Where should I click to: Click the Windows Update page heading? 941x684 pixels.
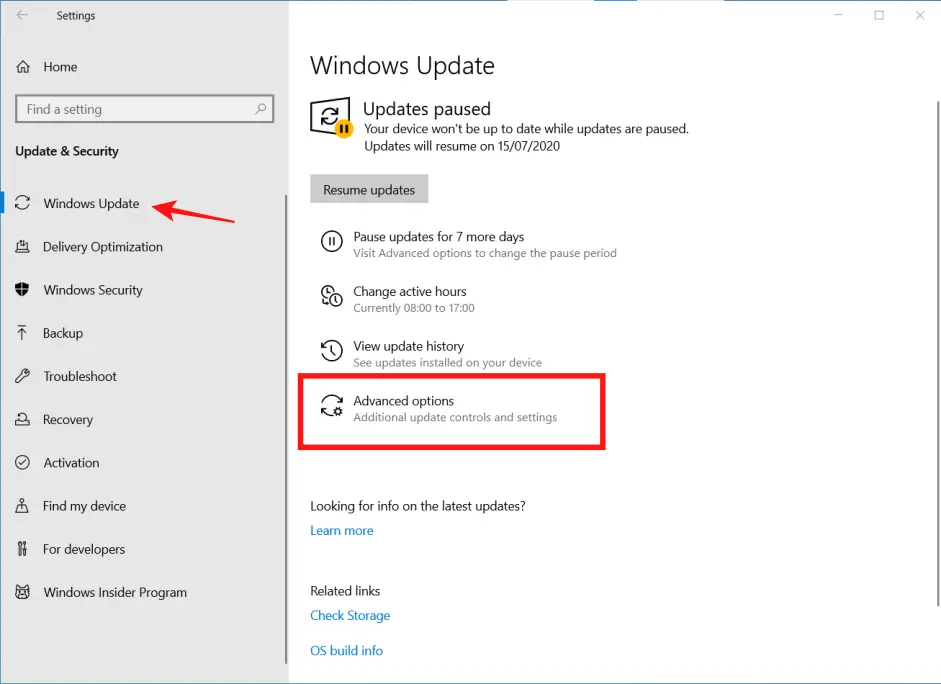point(402,65)
